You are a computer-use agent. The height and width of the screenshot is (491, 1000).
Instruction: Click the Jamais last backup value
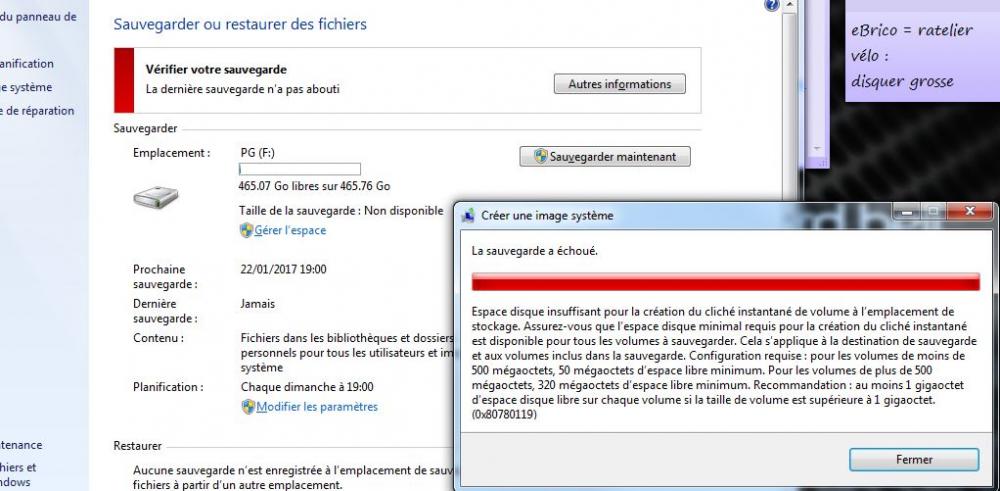258,304
